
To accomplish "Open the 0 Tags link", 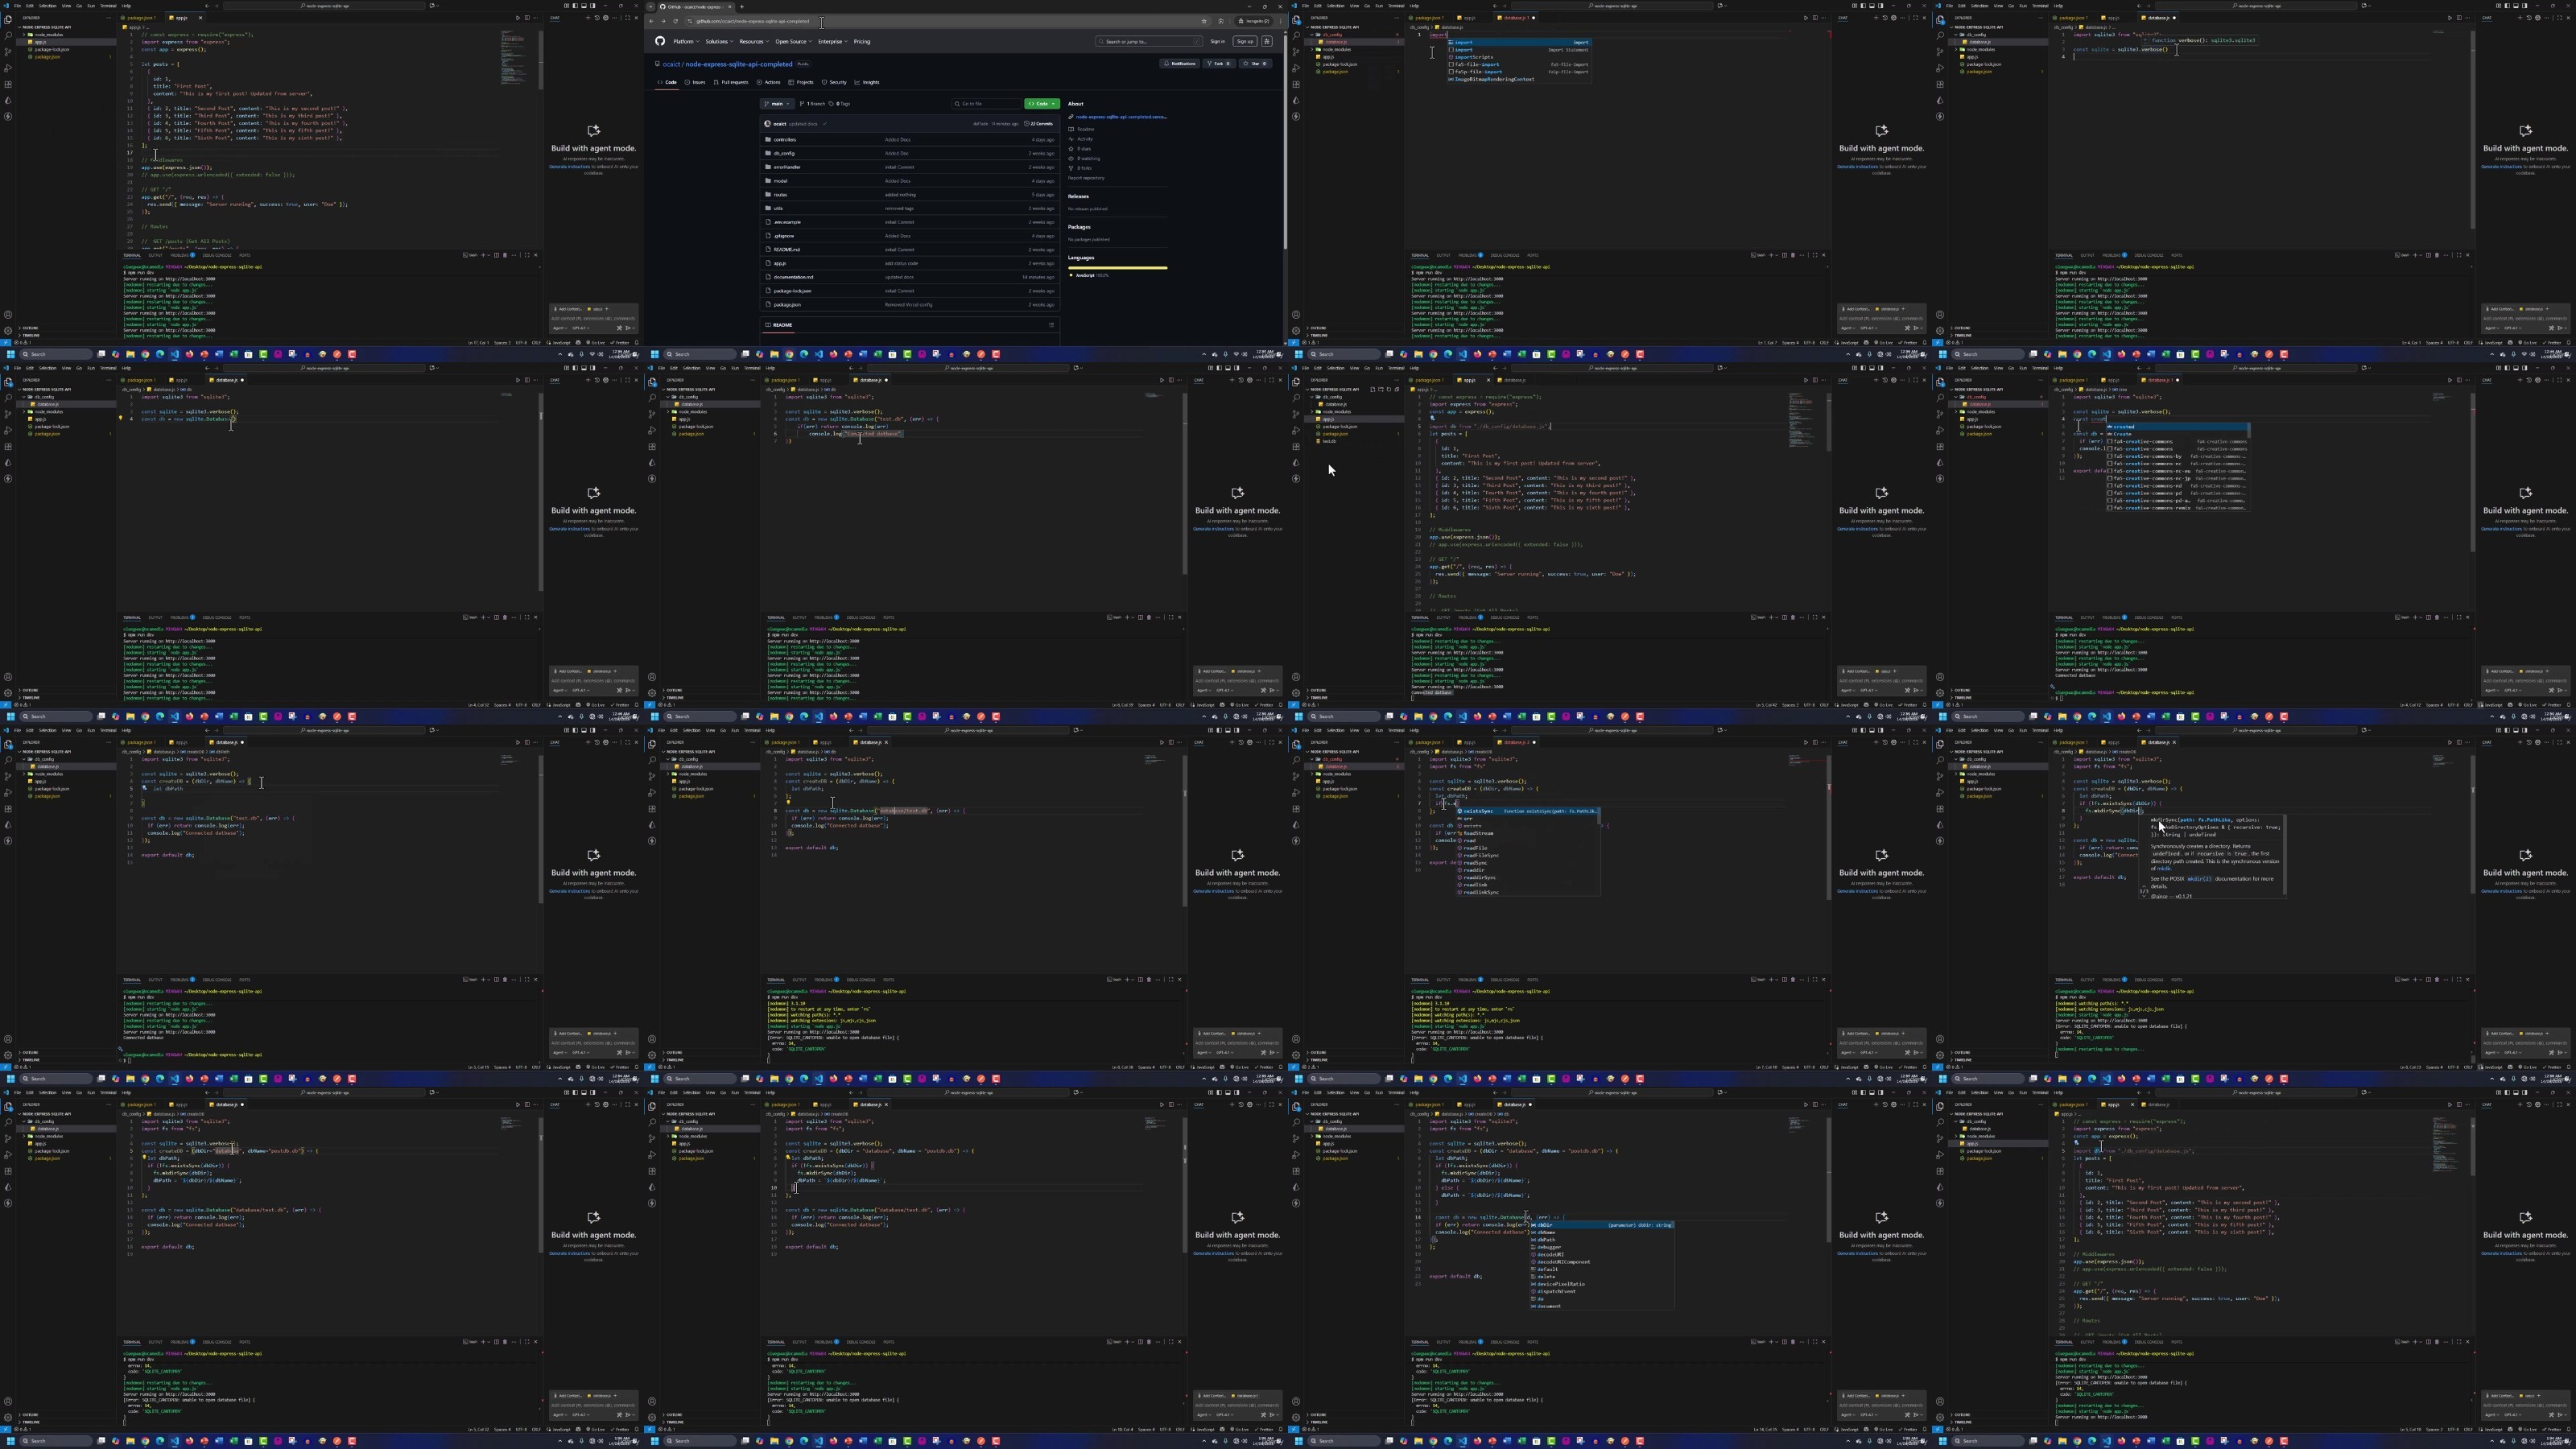I will click(x=840, y=104).
